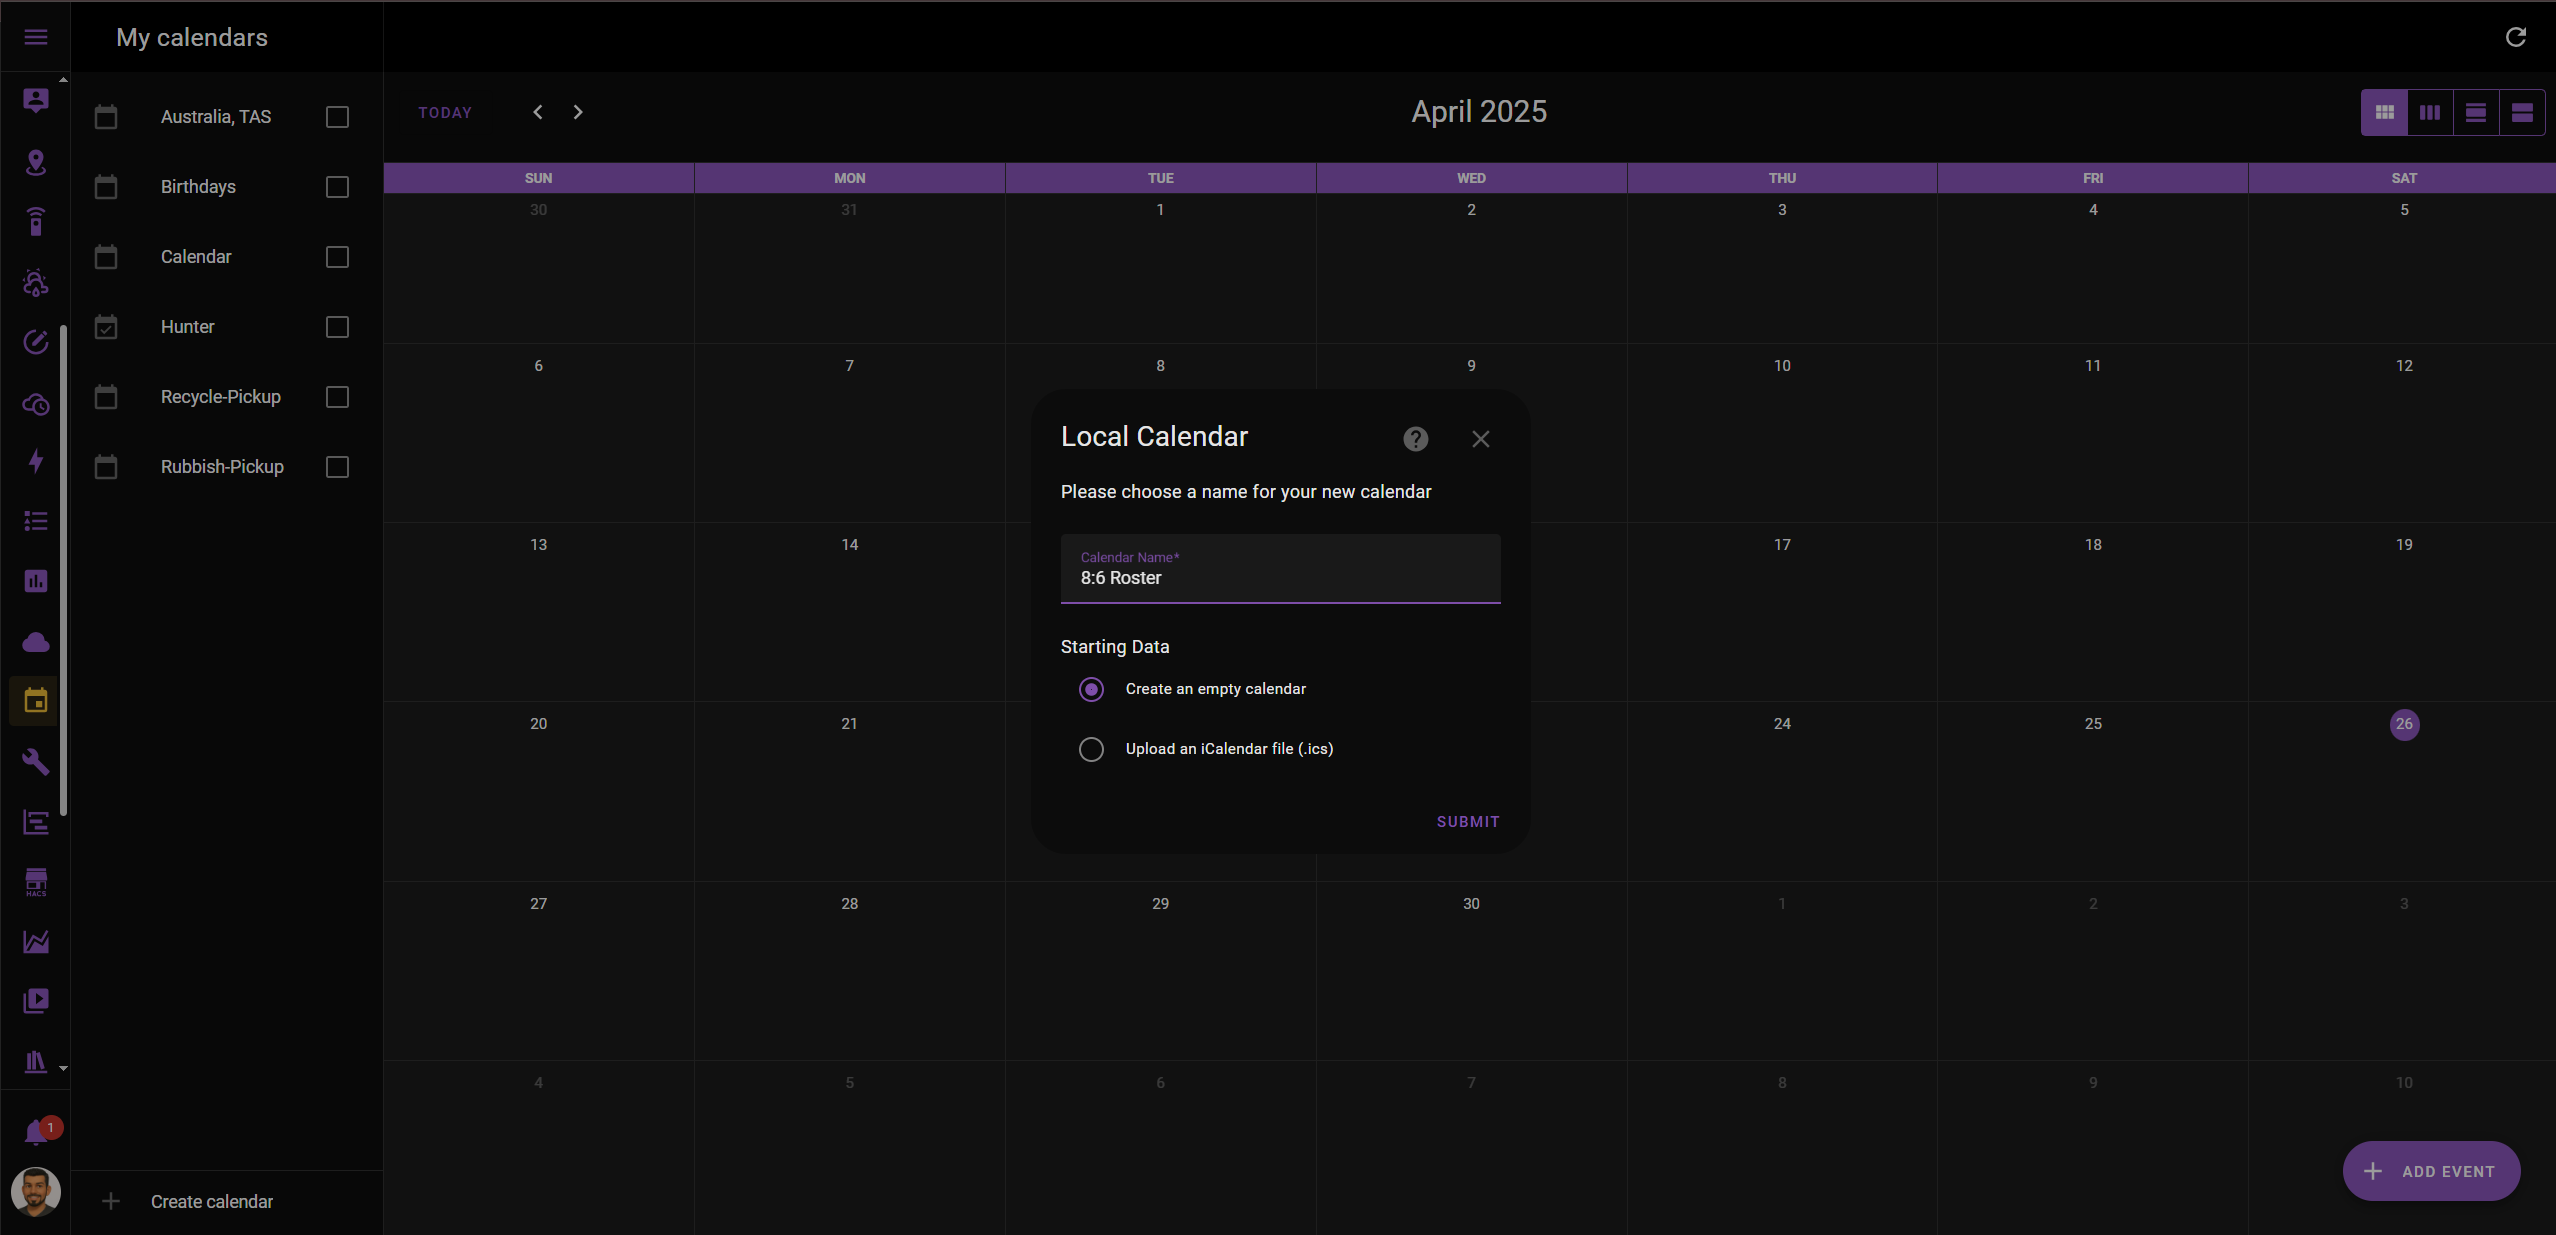The height and width of the screenshot is (1235, 2556).
Task: Open the sidebar hamburger menu
Action: pyautogui.click(x=36, y=37)
